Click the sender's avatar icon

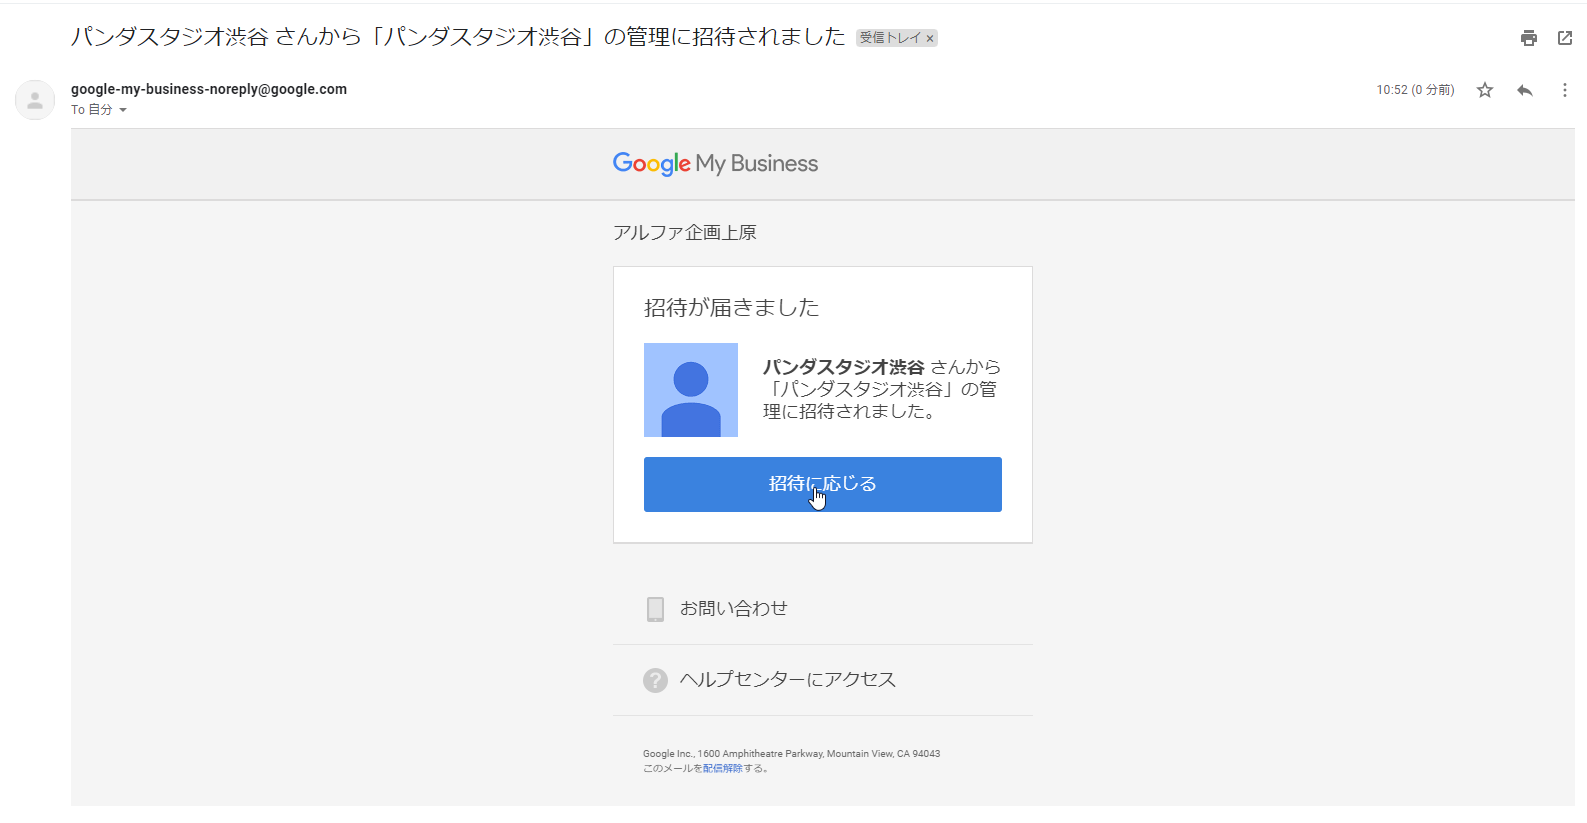35,100
